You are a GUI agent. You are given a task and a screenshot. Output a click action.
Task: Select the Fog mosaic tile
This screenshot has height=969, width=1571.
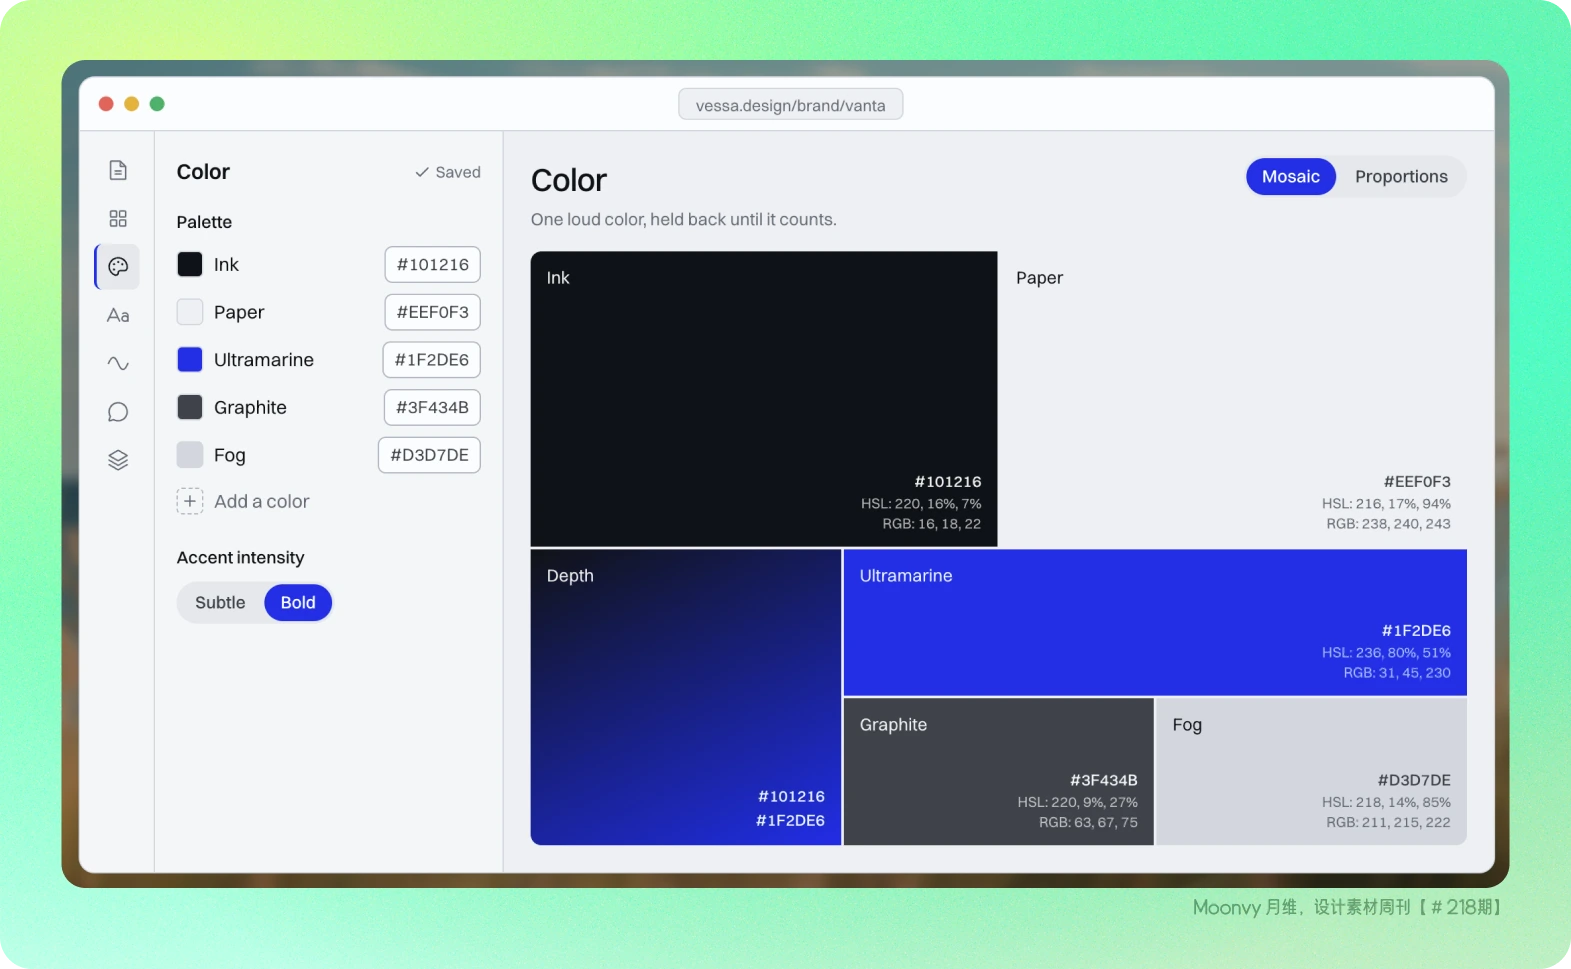coord(1311,771)
